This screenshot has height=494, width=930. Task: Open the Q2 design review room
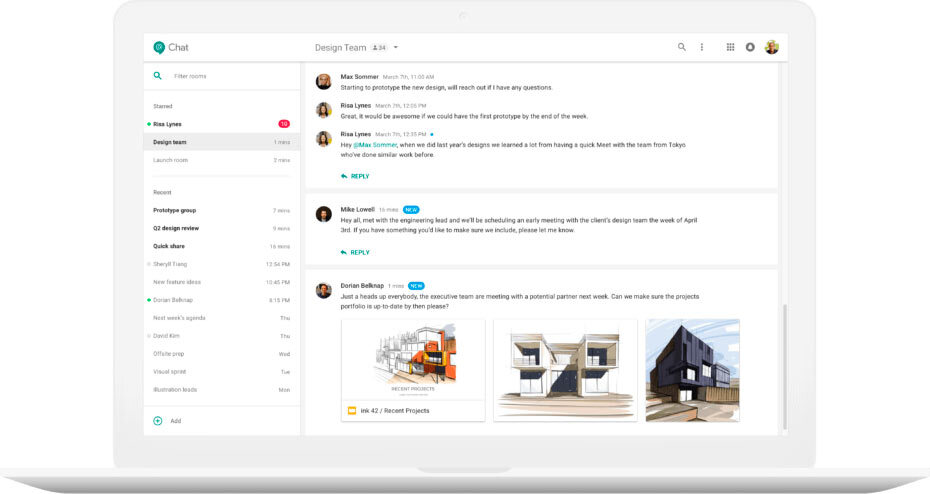222,228
